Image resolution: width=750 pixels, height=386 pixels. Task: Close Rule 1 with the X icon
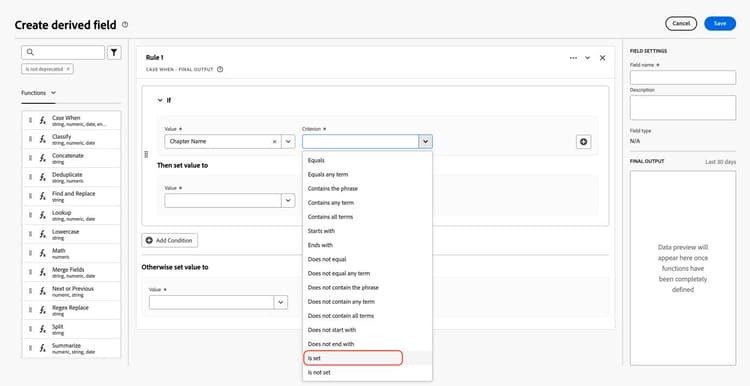(602, 58)
